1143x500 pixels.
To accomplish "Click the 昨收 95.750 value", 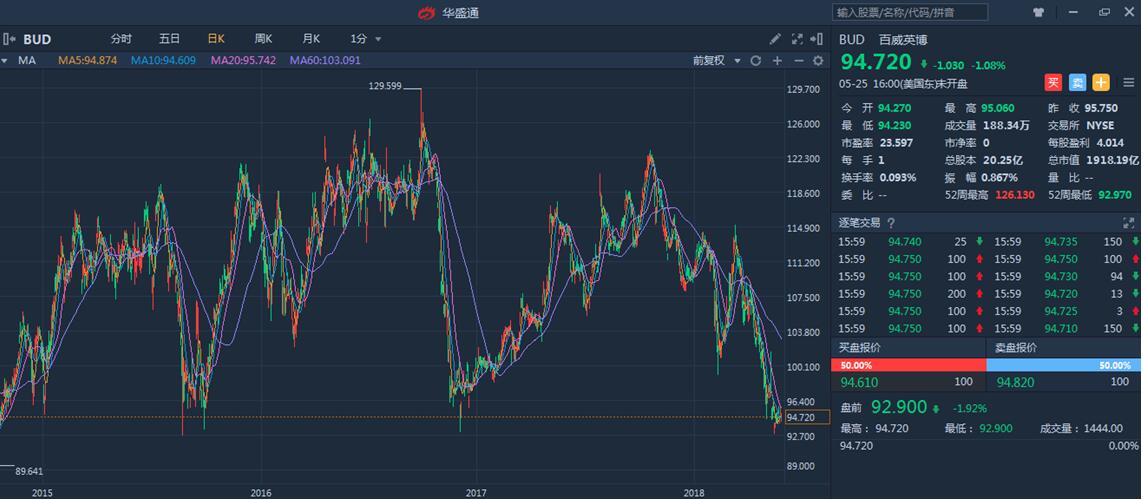I will (x=1101, y=108).
